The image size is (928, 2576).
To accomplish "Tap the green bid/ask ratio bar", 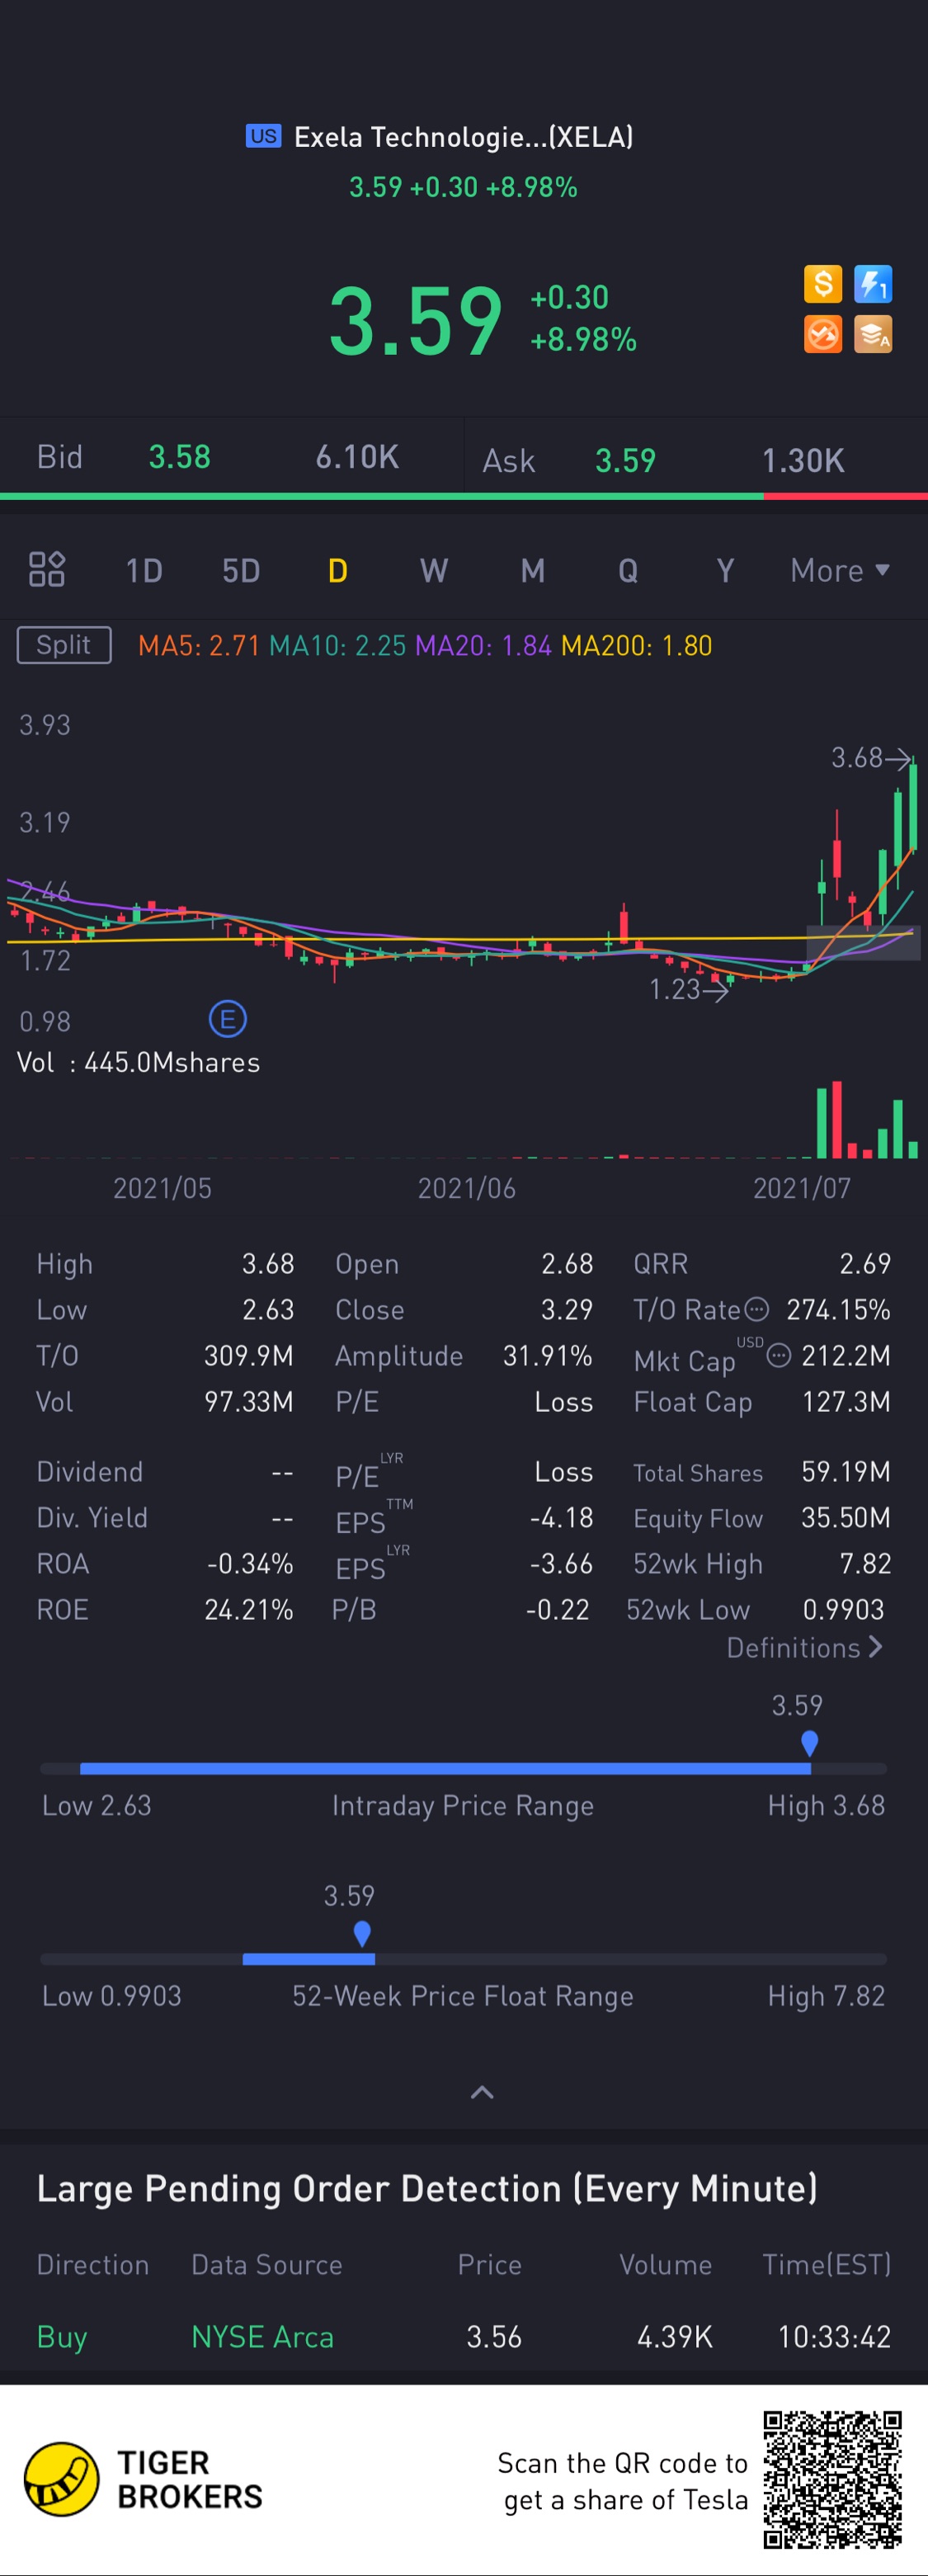I will pyautogui.click(x=381, y=496).
